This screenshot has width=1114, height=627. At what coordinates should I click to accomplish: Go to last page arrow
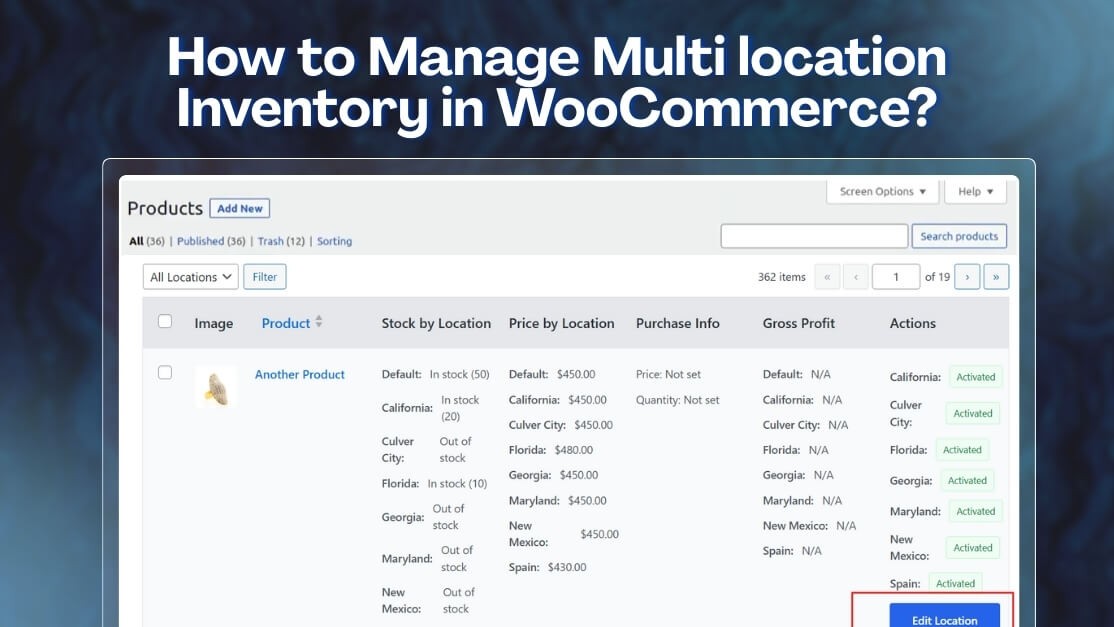[x=996, y=277]
